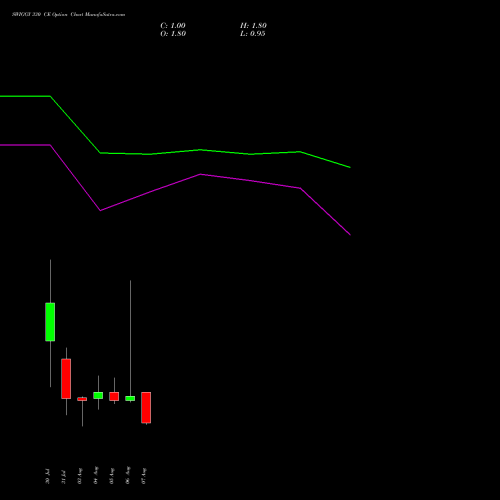Image resolution: width=500 pixels, height=500 pixels.
Task: Click the close value "C: 1.00"
Action: point(173,26)
